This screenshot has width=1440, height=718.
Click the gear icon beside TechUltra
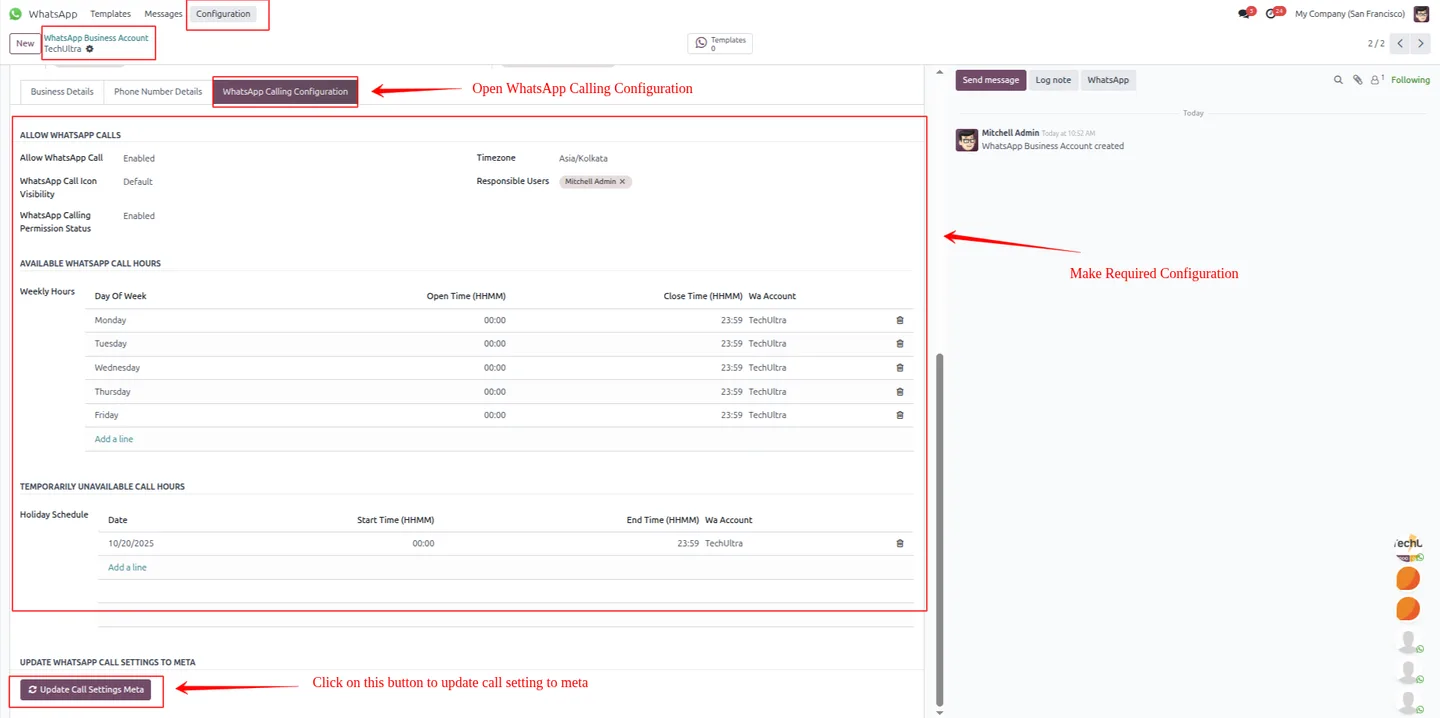click(x=89, y=49)
